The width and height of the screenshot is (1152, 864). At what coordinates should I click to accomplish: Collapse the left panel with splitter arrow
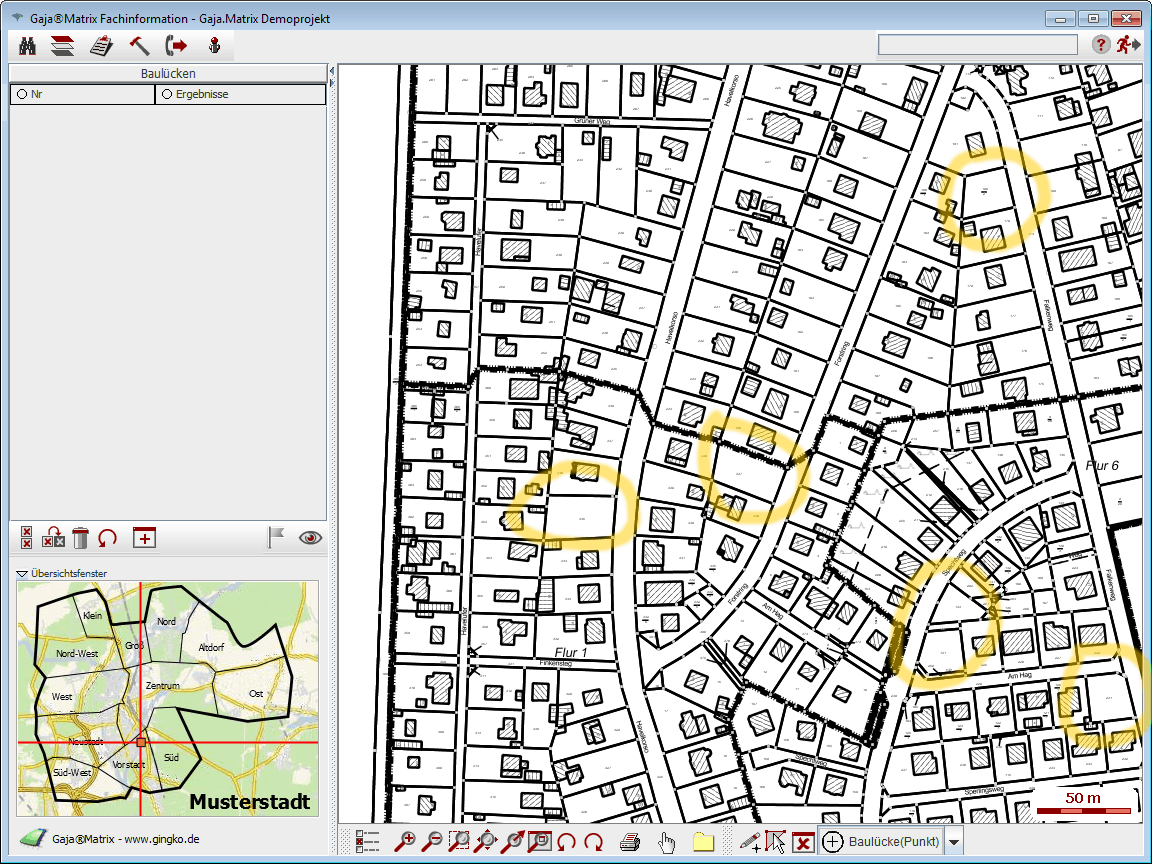[331, 72]
